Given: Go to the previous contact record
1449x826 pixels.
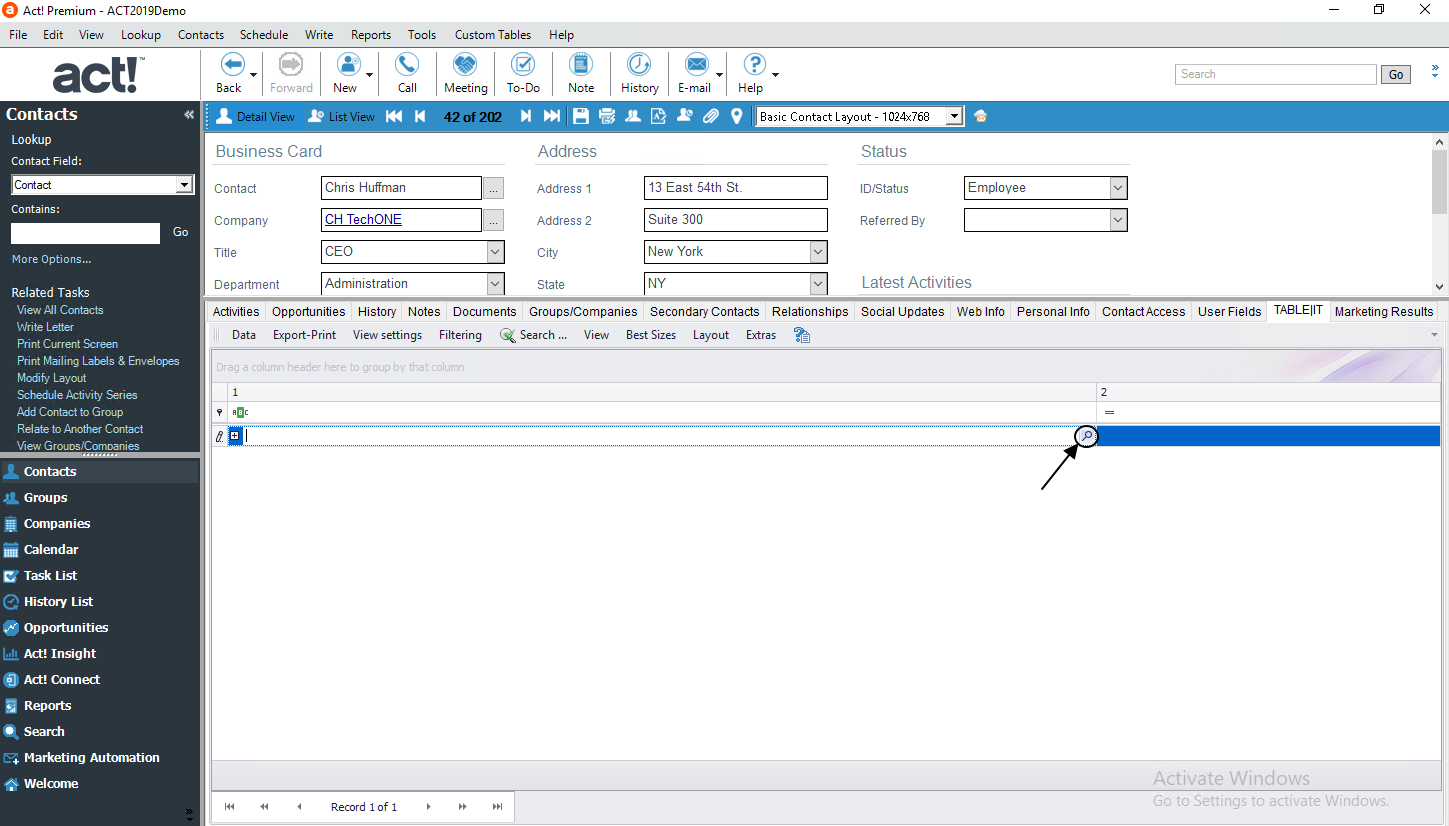Looking at the screenshot, I should (420, 117).
